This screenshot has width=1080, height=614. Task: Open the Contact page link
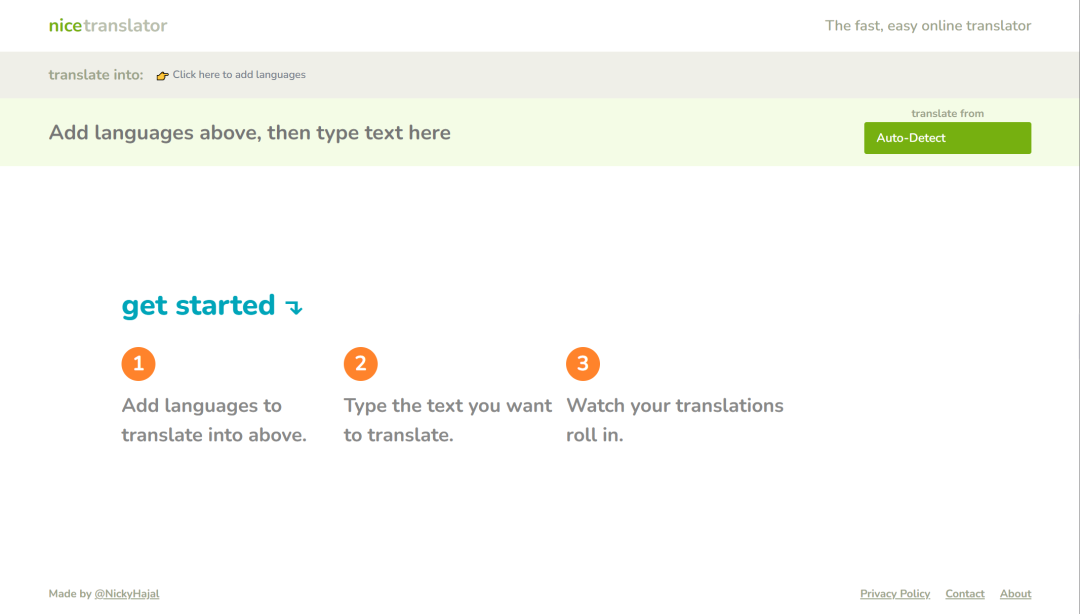pyautogui.click(x=964, y=594)
